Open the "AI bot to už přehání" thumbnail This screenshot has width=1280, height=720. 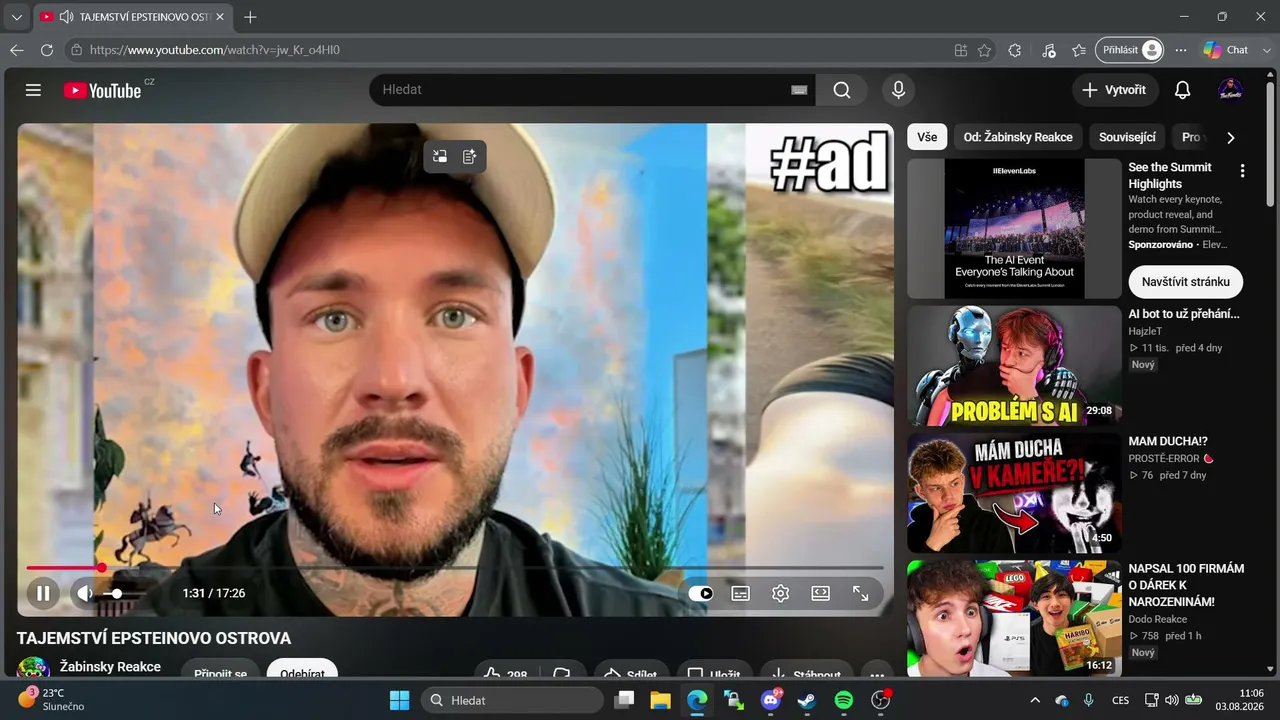tap(1014, 365)
